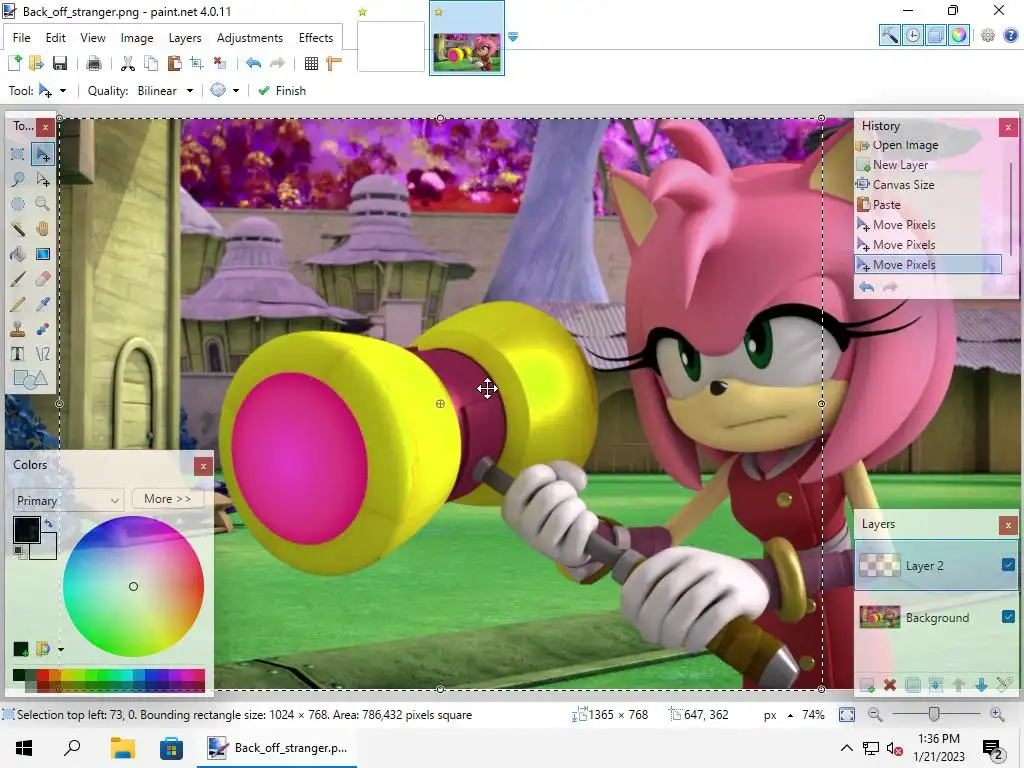The height and width of the screenshot is (768, 1024).
Task: Click the Save icon in toolbar
Action: point(60,63)
